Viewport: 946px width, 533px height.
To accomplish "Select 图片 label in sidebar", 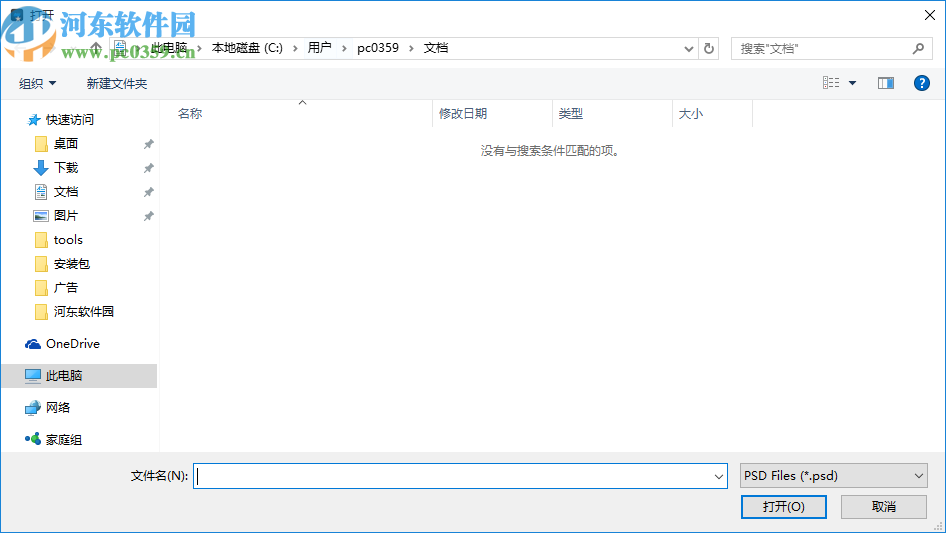I will [66, 215].
